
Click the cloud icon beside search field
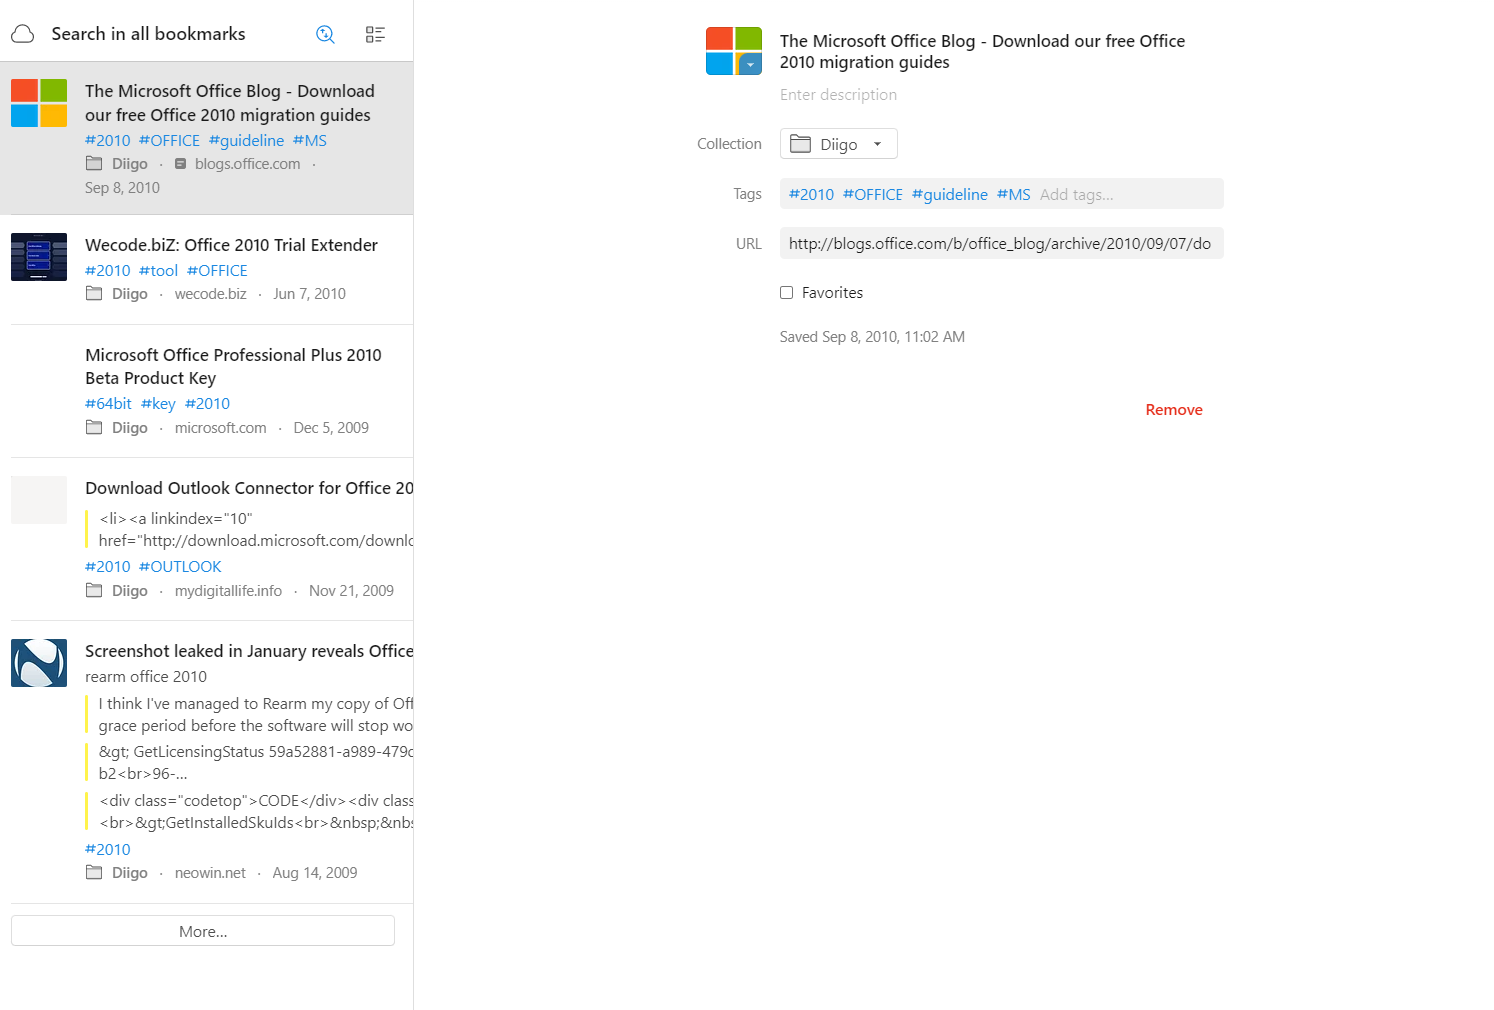click(23, 34)
